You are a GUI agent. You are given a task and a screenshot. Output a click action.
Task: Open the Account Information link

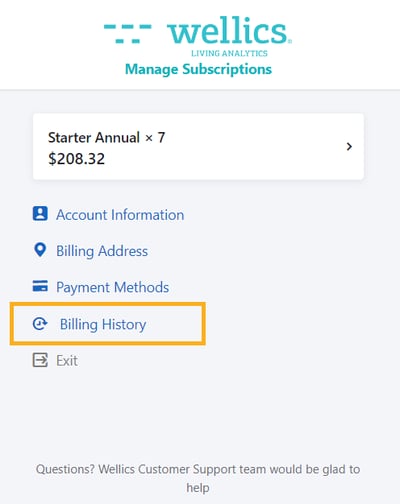120,215
